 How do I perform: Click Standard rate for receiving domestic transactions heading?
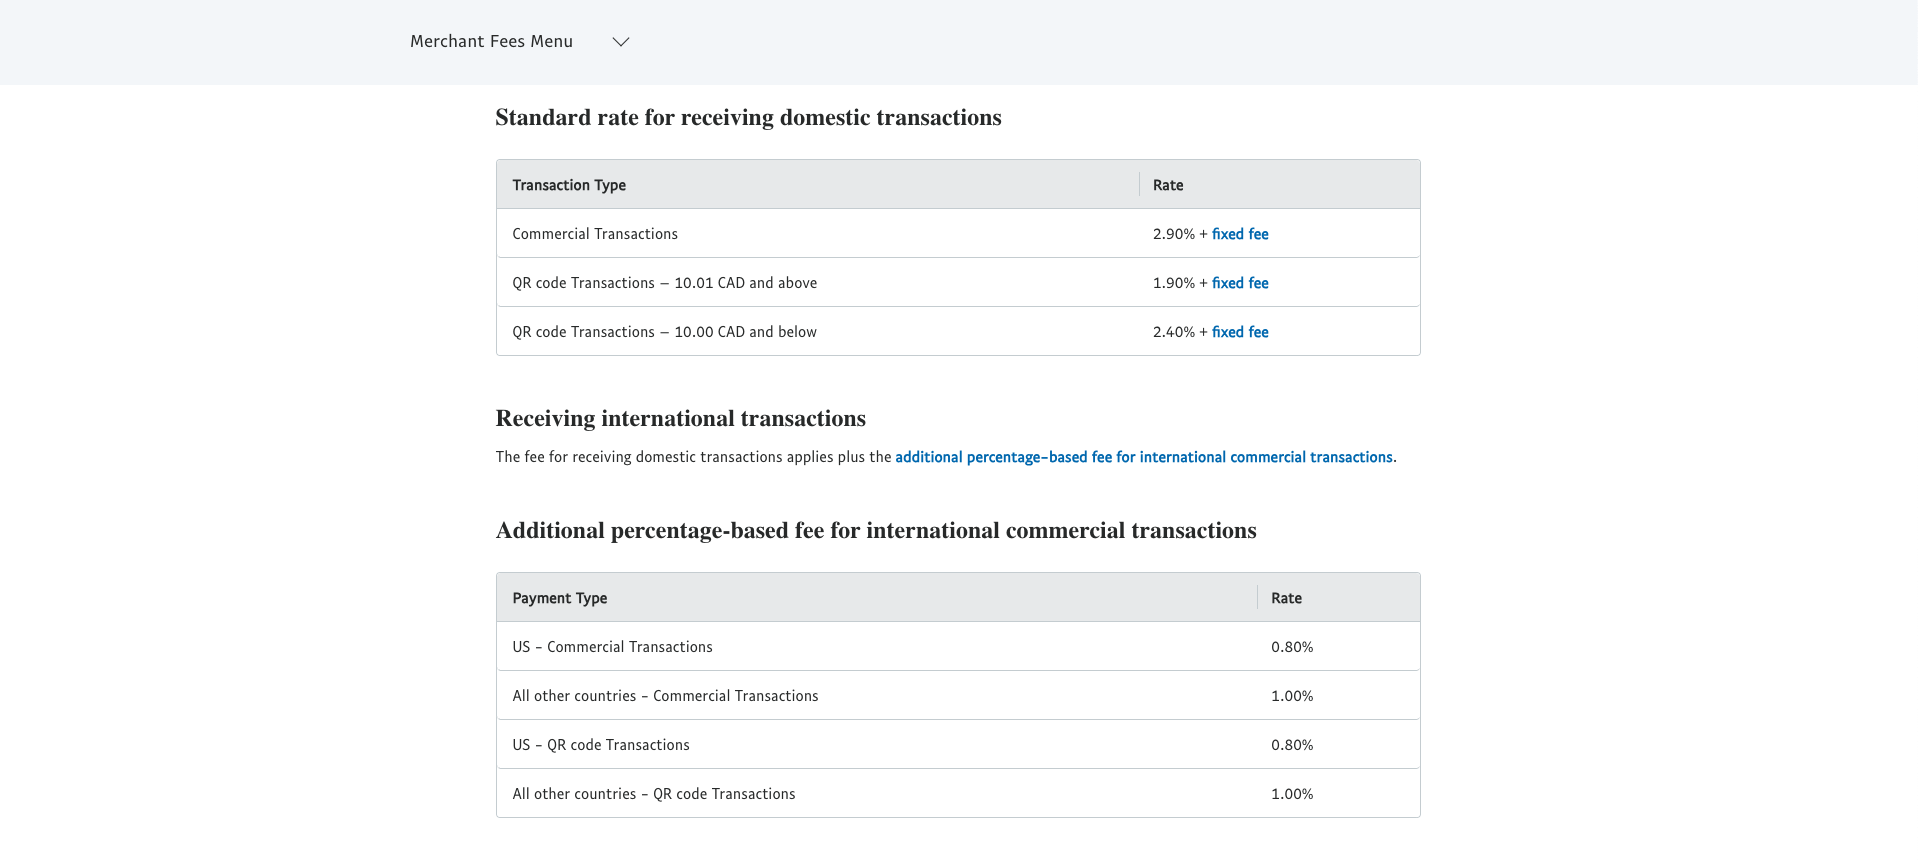(748, 118)
